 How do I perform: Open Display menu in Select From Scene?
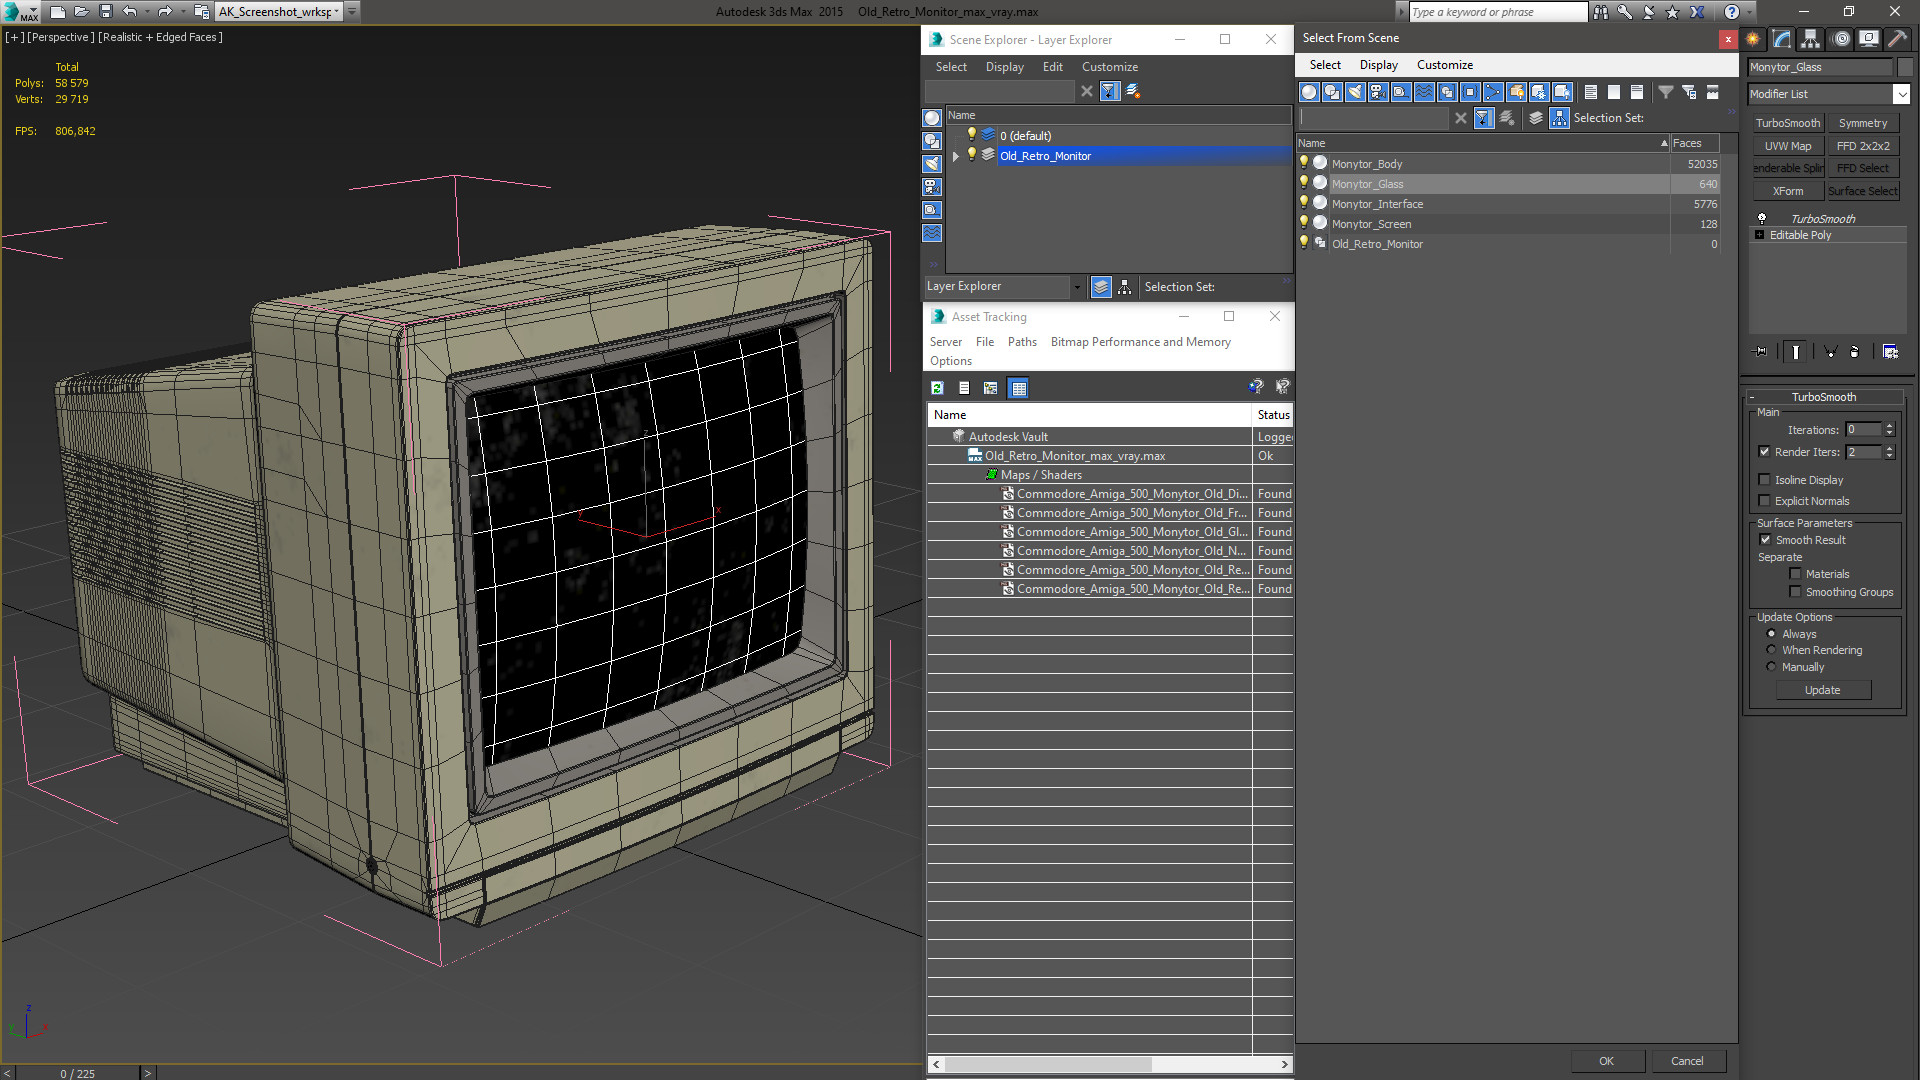click(x=1378, y=65)
